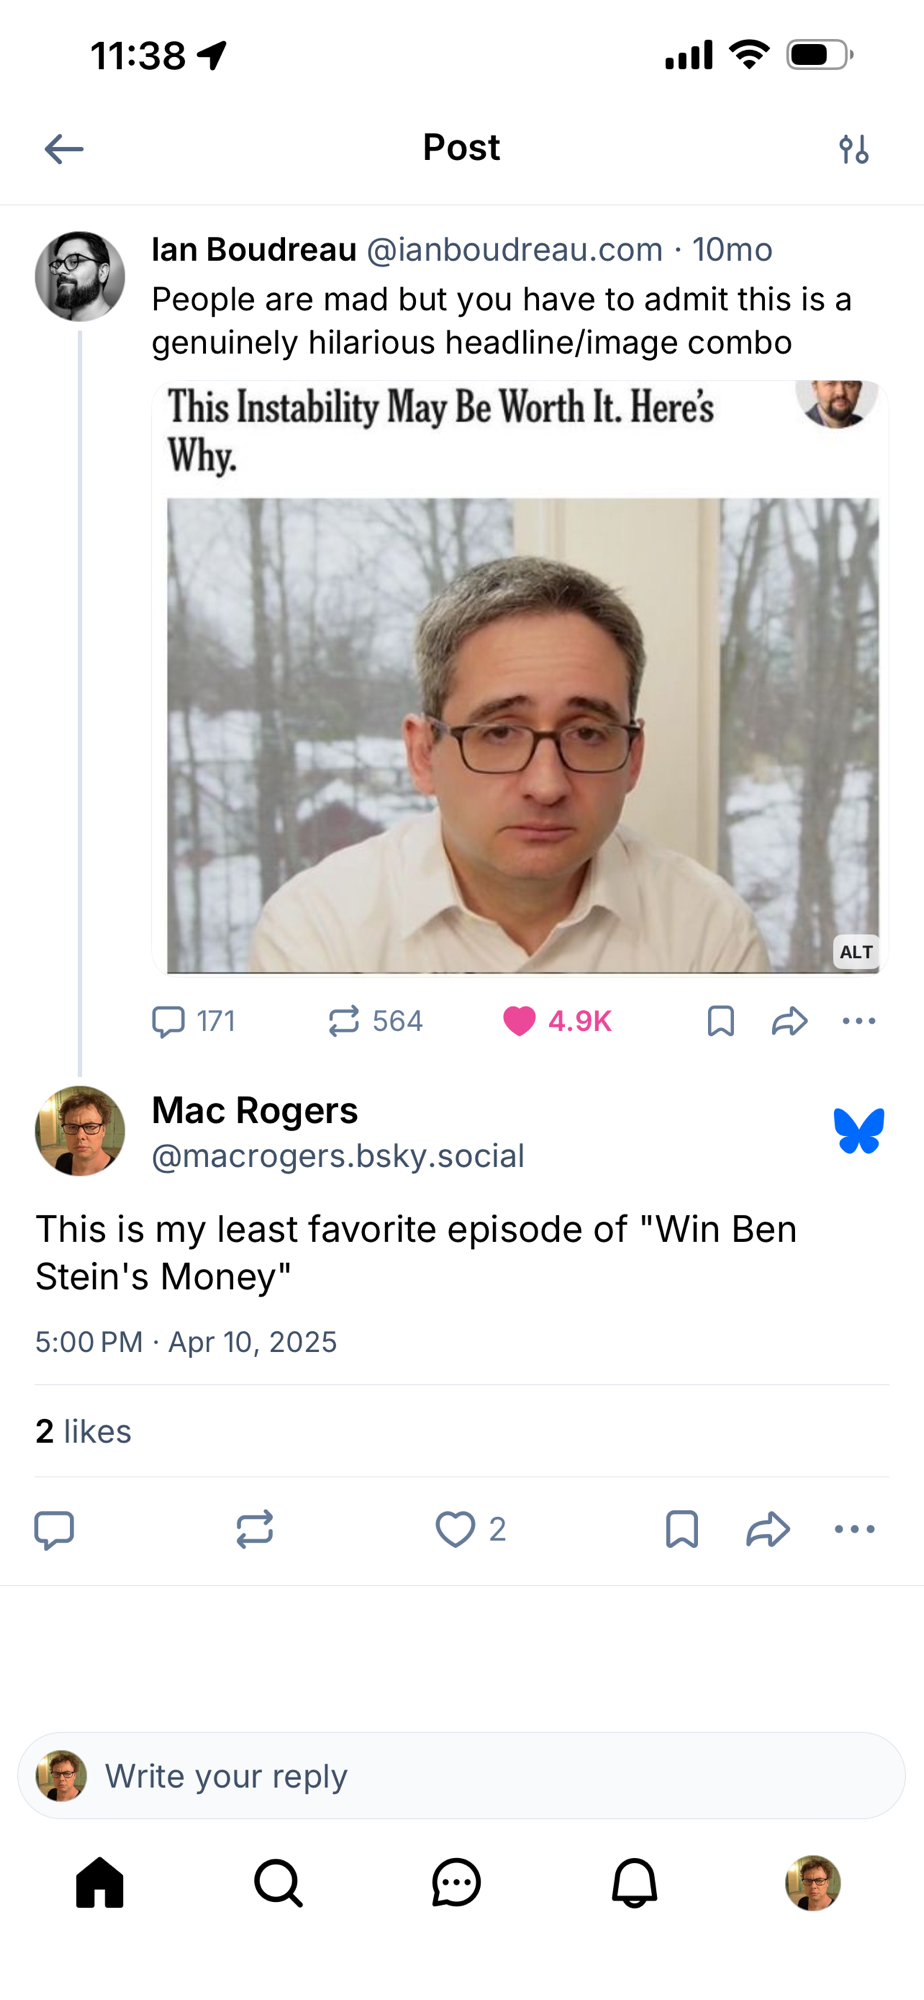Open Mac Rogers' profile name link
The width and height of the screenshot is (924, 2000).
click(x=255, y=1110)
